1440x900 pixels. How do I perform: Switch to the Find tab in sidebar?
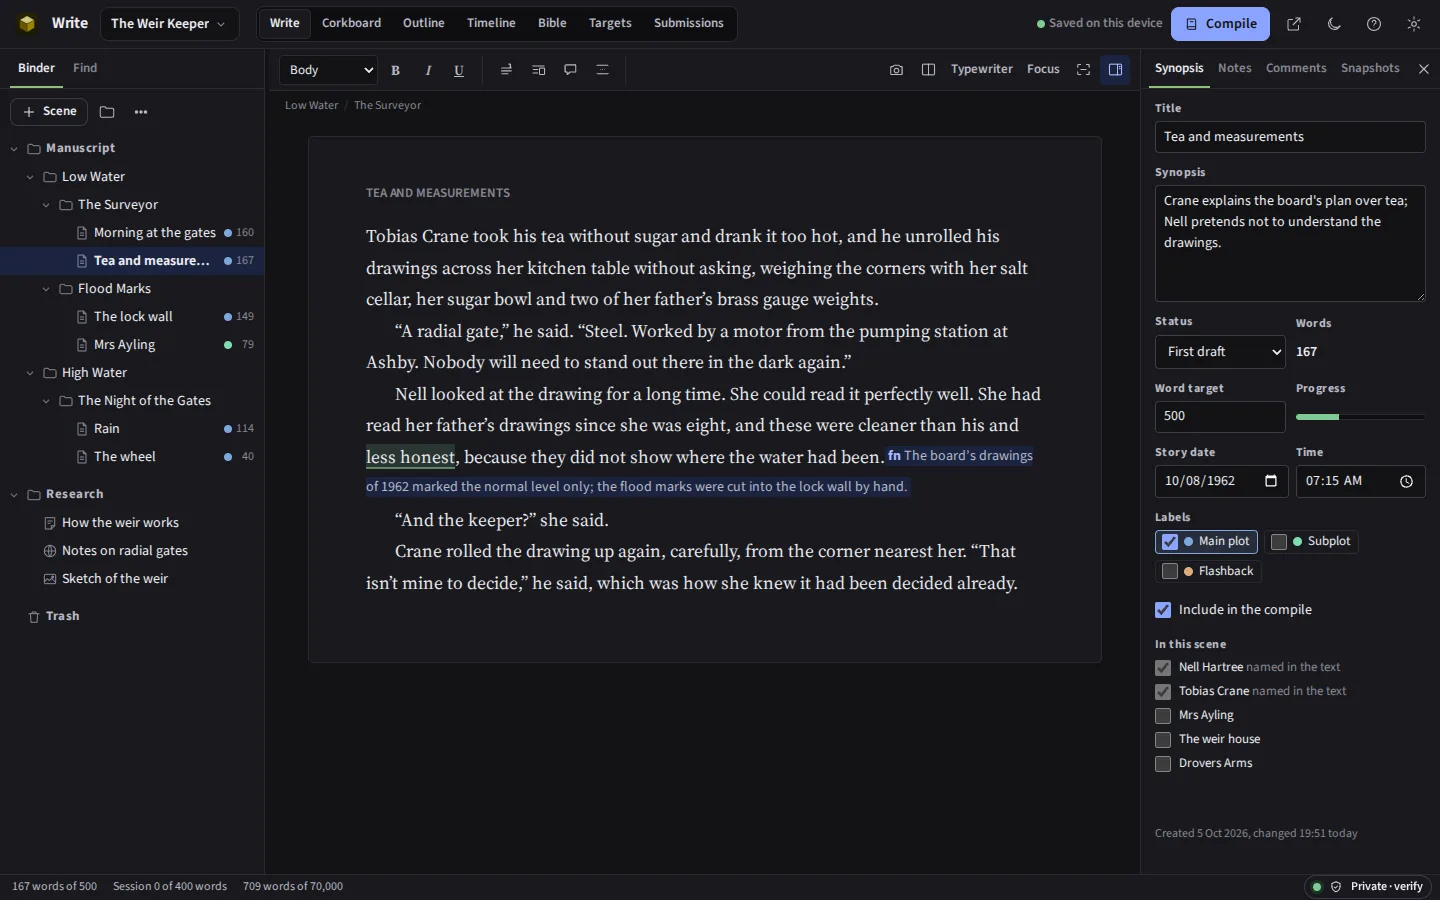pos(85,68)
